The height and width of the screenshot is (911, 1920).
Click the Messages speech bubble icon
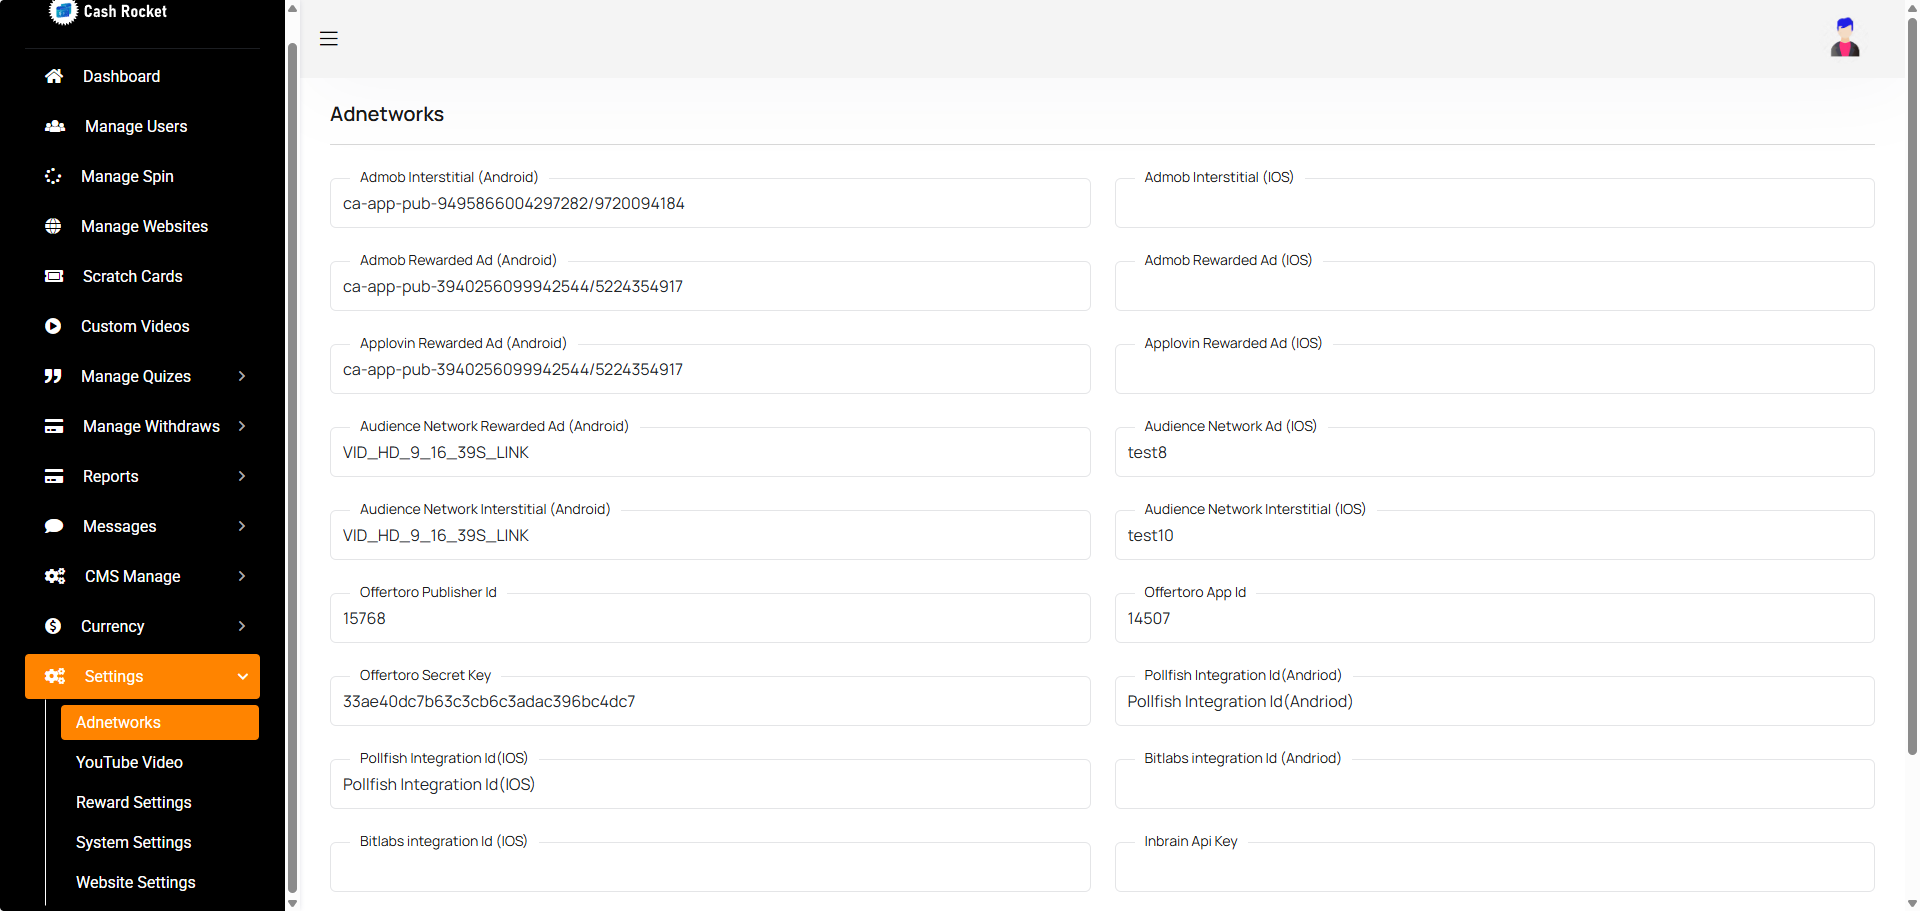click(x=54, y=526)
